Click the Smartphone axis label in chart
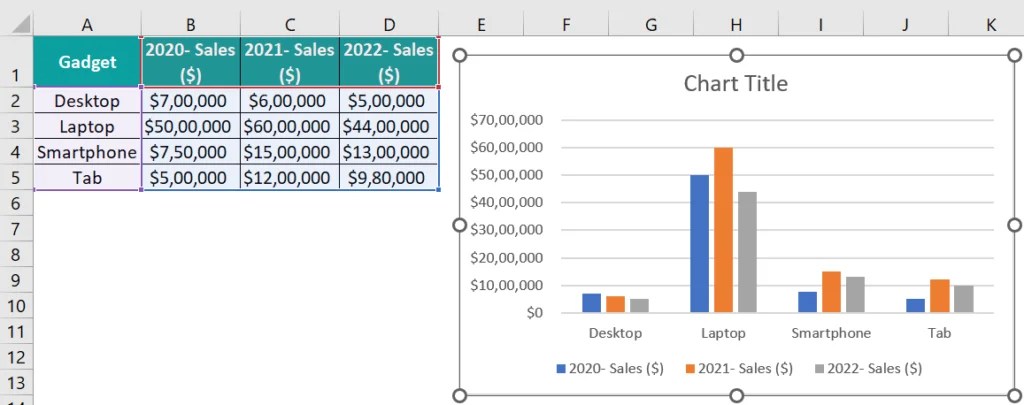1024x405 pixels. (x=831, y=333)
